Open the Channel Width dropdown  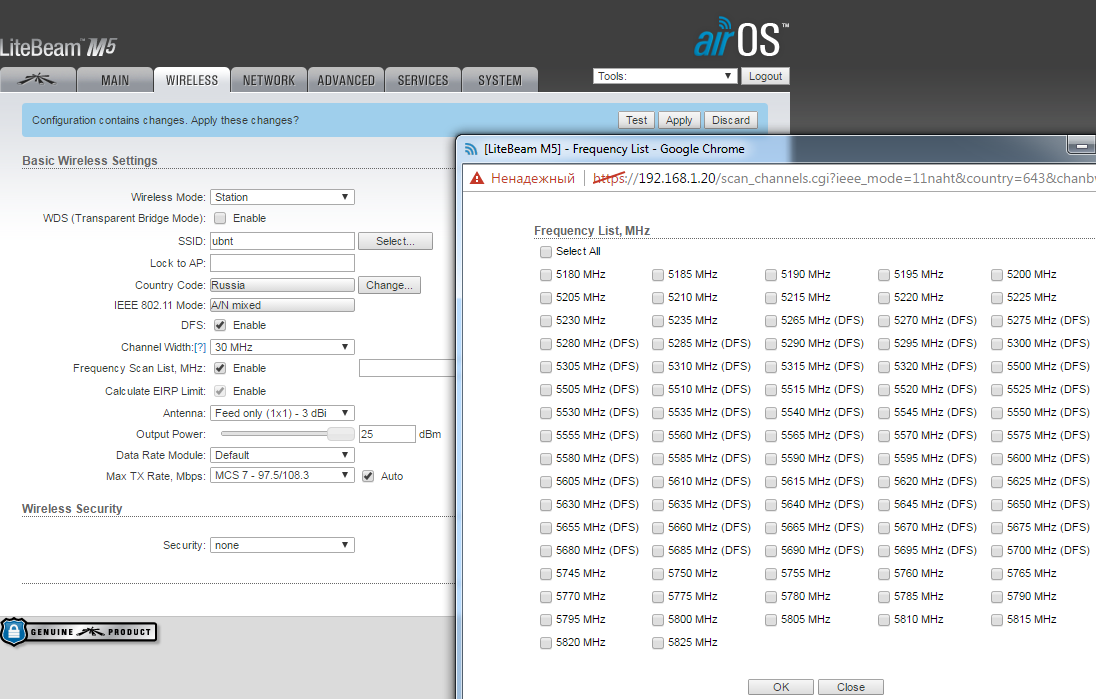click(282, 347)
